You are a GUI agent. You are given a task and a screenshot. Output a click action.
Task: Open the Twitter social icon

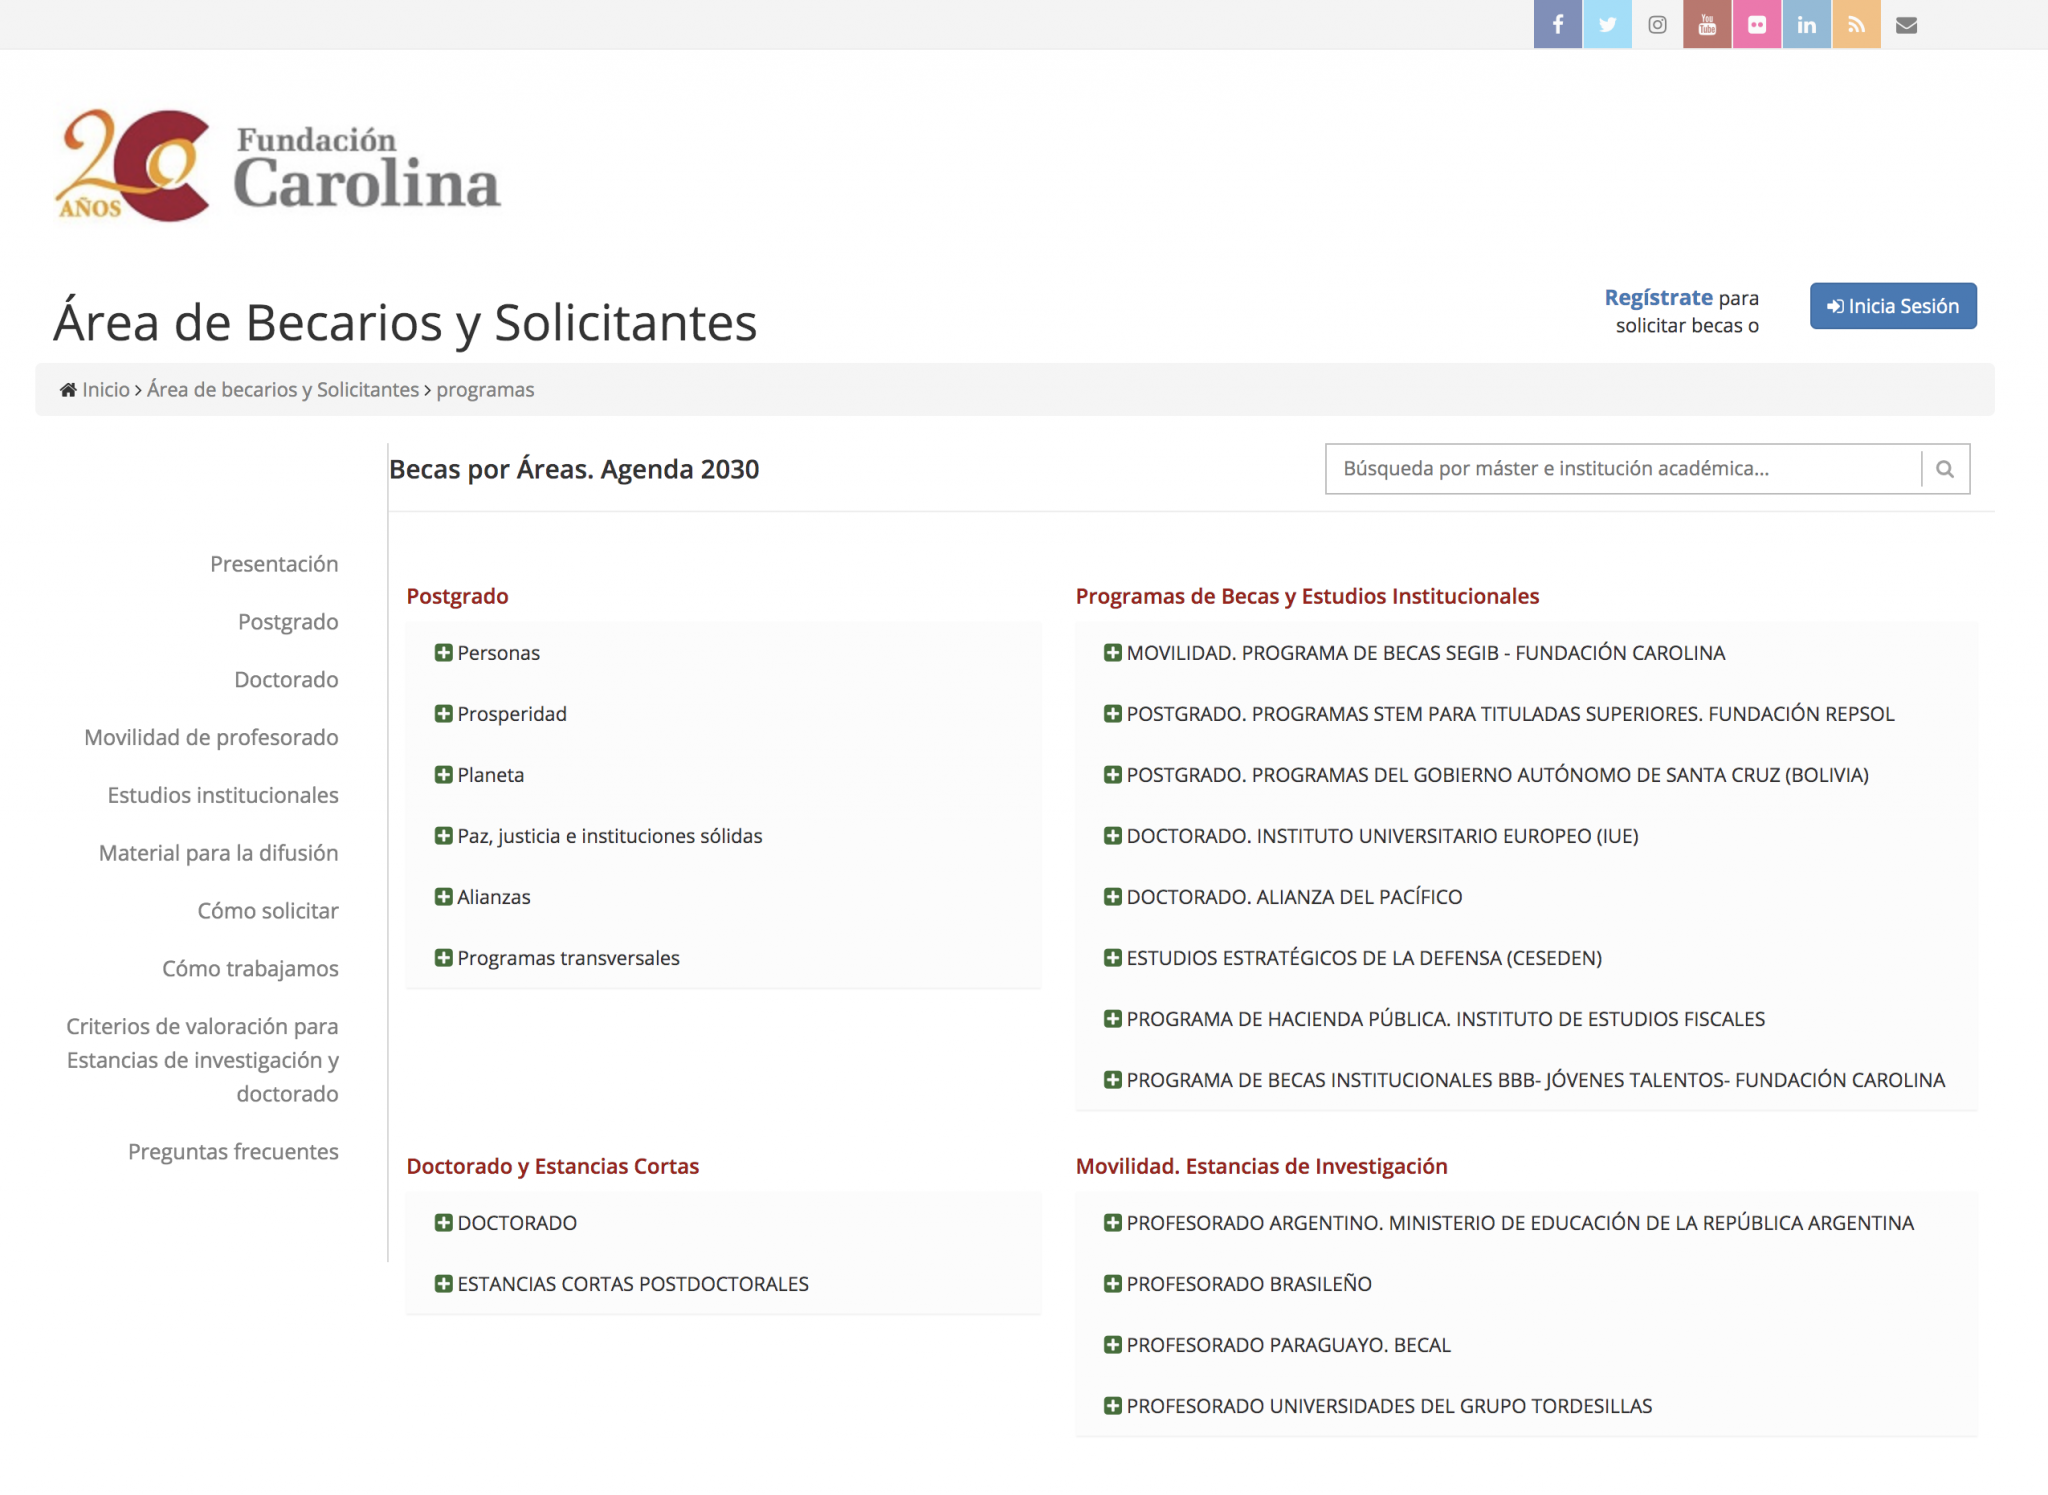(x=1607, y=24)
